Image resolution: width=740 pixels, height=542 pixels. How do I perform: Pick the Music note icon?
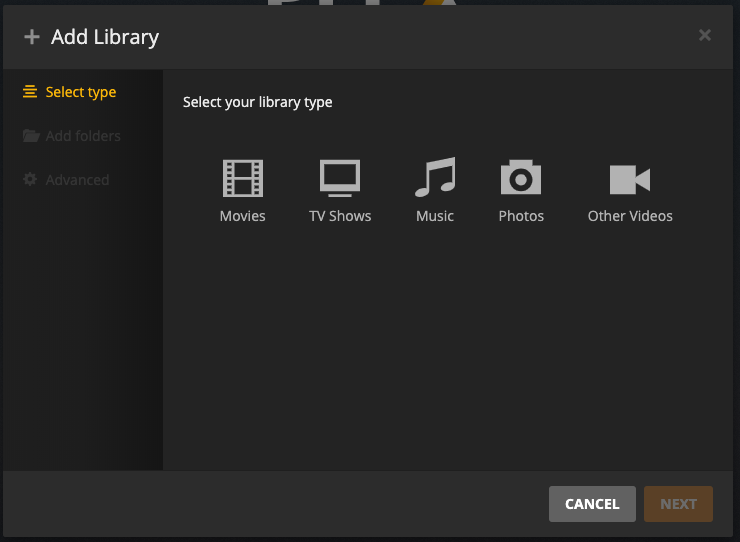click(435, 178)
